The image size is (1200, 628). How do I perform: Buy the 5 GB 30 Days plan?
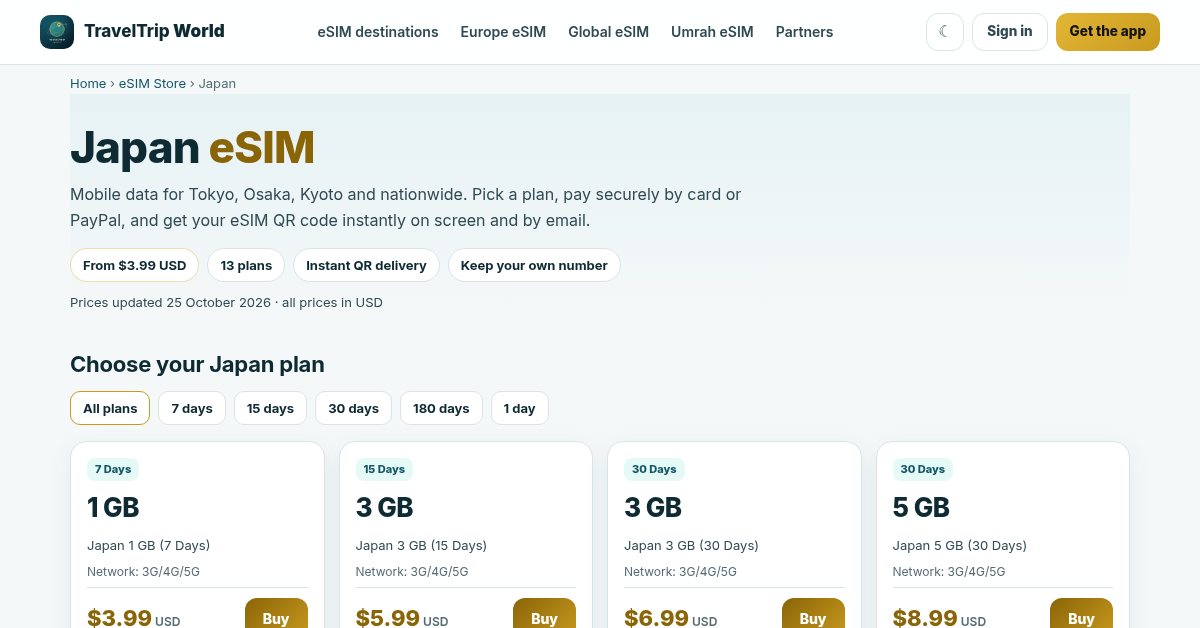1081,614
